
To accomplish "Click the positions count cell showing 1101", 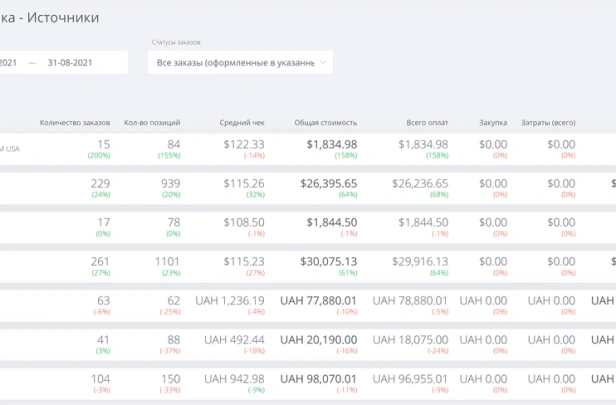I will (x=164, y=261).
